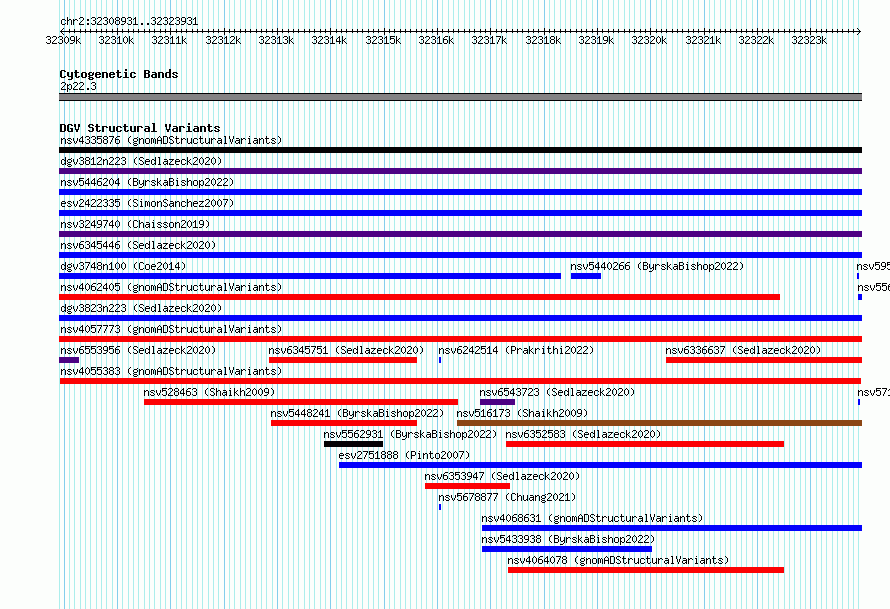Screen dimensions: 890x609
Task: Click the blue dgv3748n100 variant bar
Action: click(310, 276)
